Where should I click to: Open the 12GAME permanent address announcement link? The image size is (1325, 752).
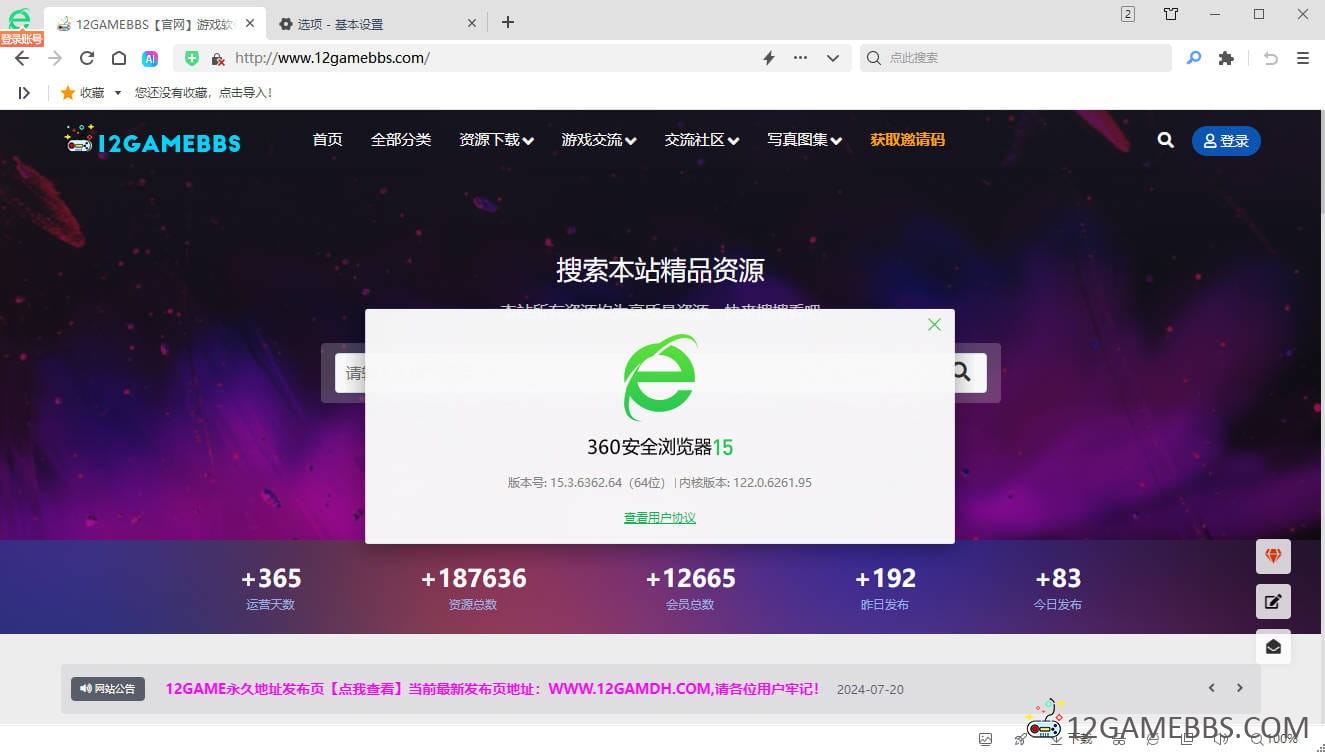[493, 689]
